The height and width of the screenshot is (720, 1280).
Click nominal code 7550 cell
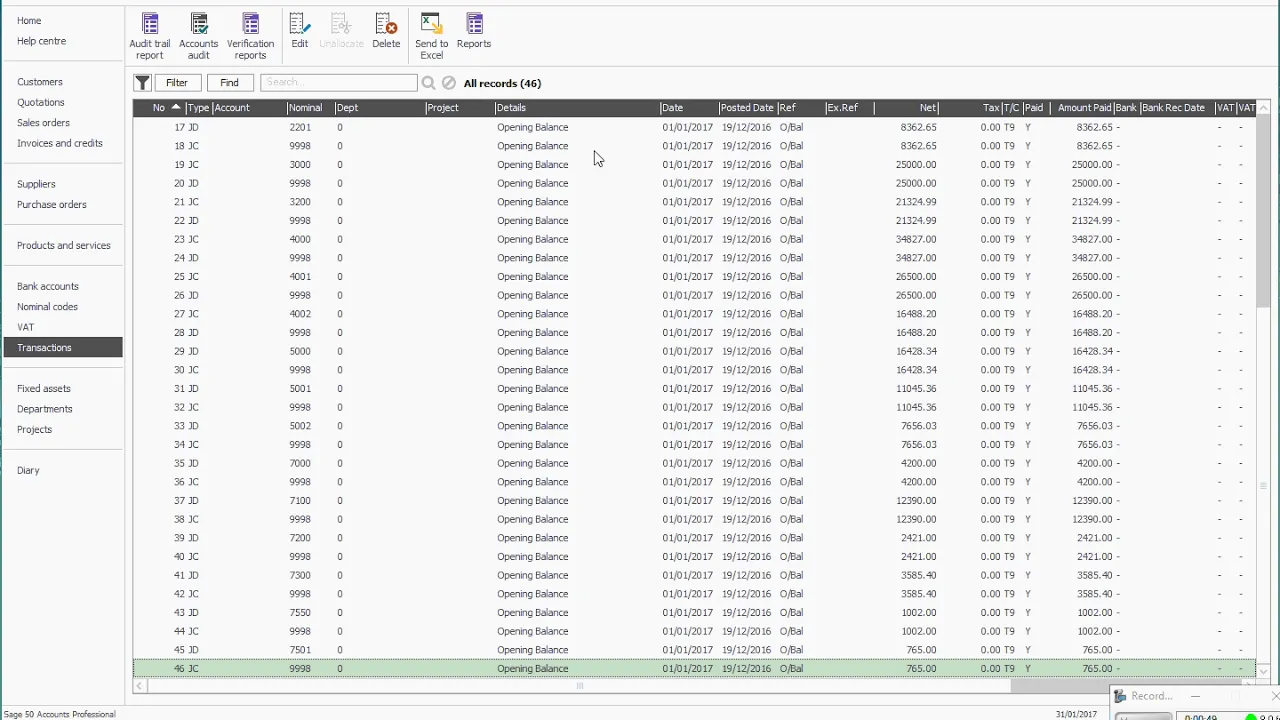coord(300,612)
